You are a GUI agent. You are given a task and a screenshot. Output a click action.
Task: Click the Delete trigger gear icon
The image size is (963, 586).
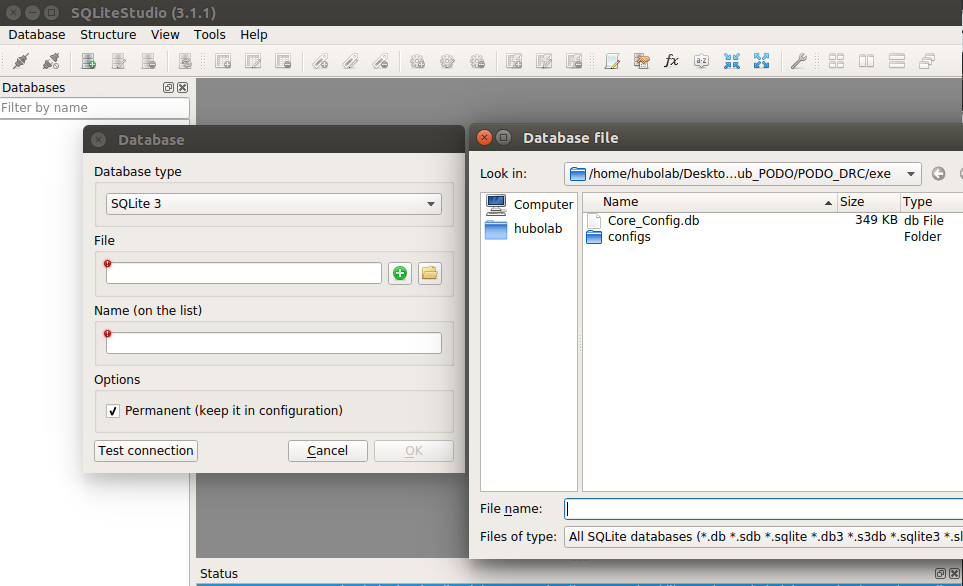(x=478, y=61)
